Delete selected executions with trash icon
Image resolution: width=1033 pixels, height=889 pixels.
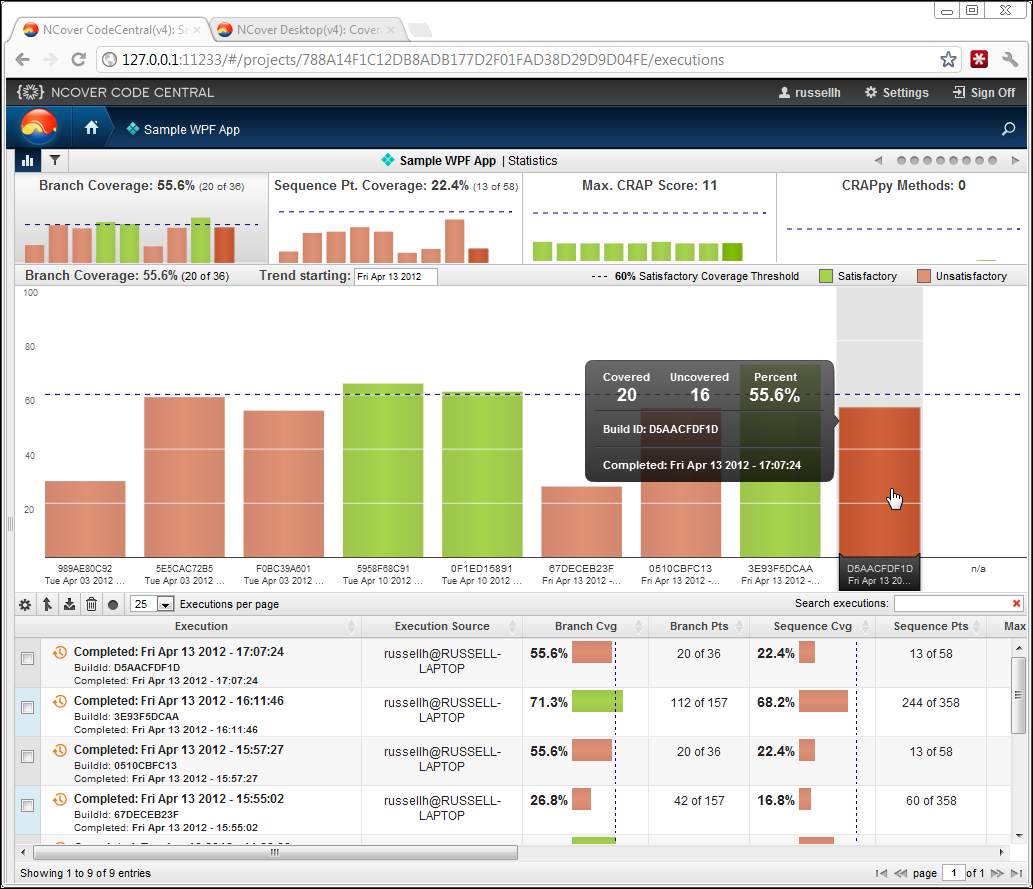[92, 604]
